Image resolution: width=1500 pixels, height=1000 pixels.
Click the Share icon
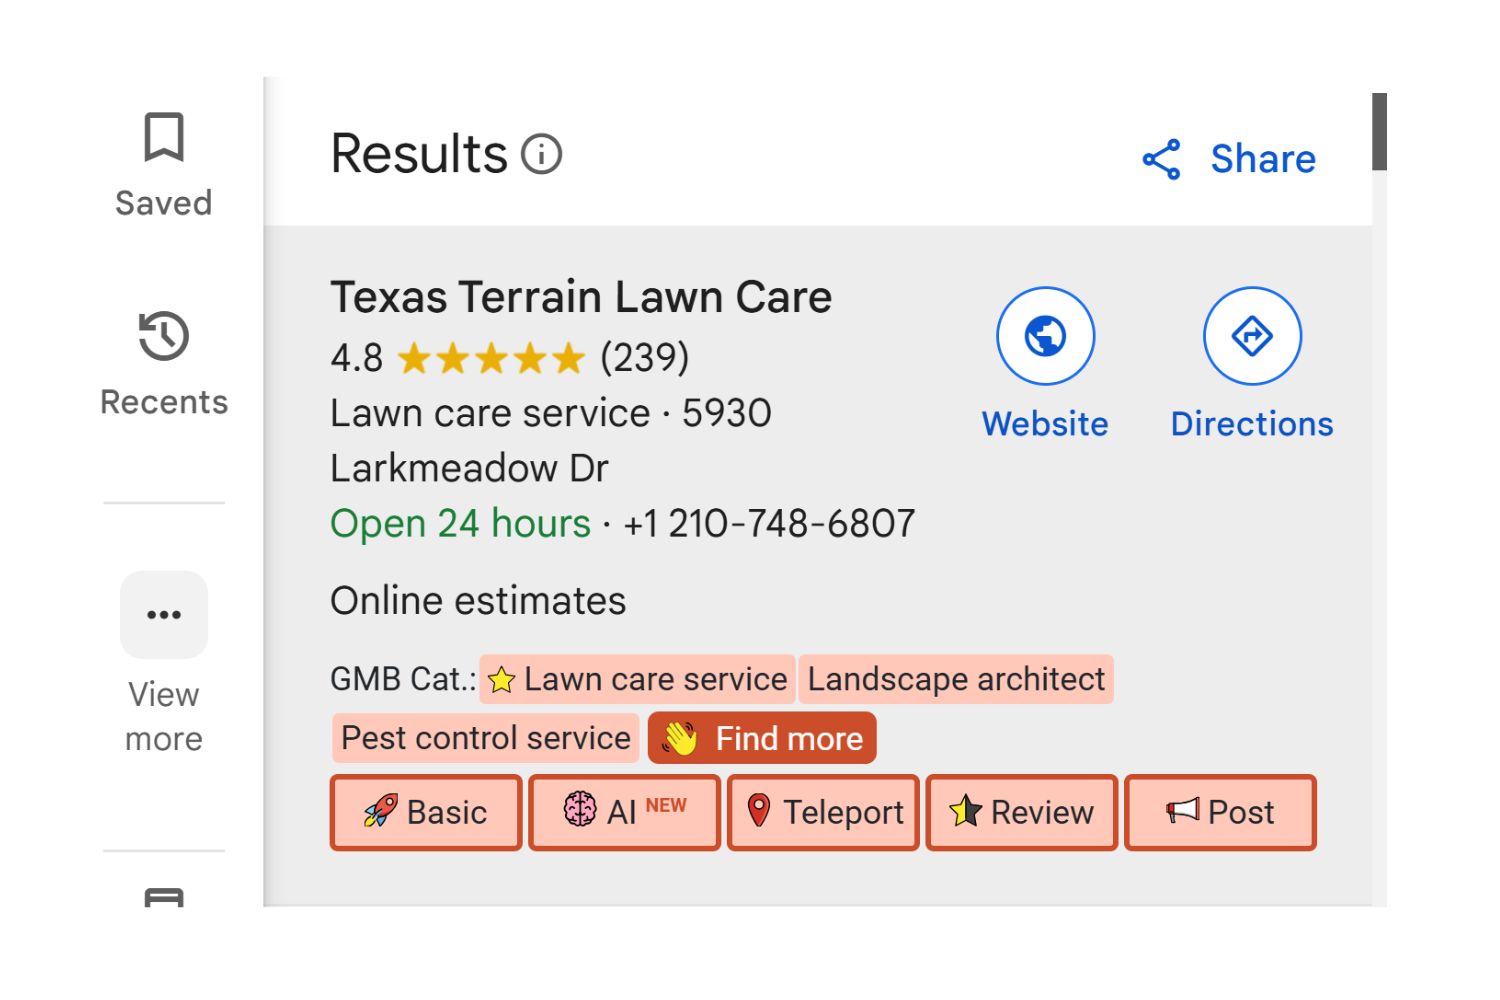1161,160
